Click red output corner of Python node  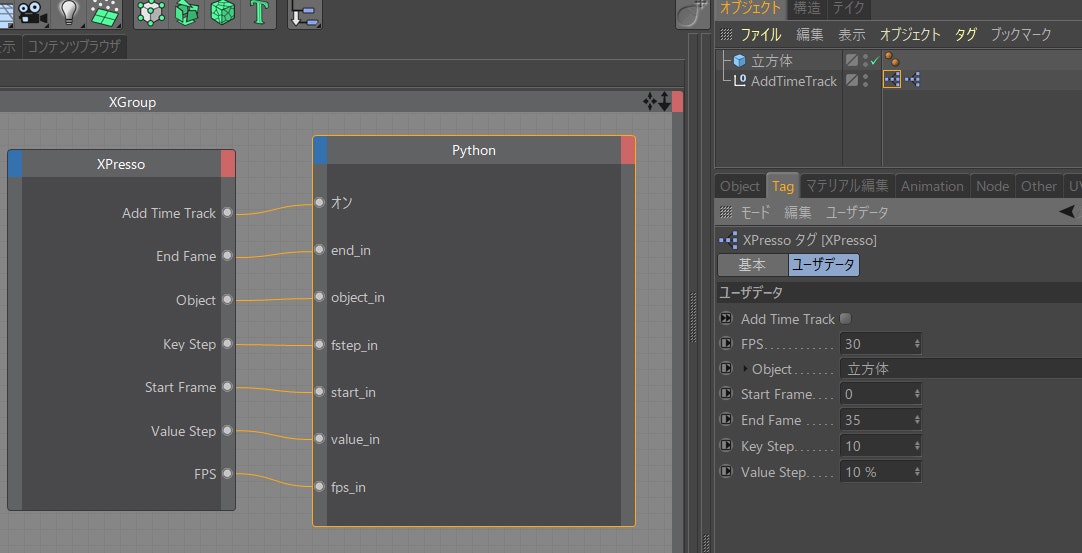[x=627, y=151]
